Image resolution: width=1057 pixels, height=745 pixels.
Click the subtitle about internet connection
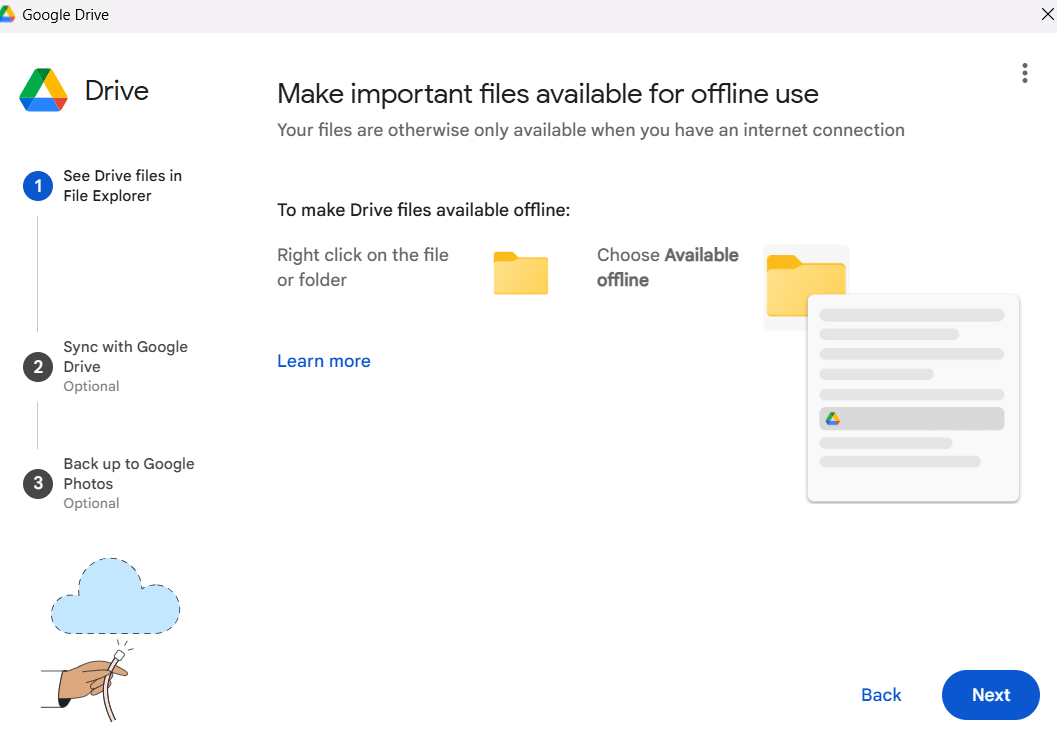(591, 130)
